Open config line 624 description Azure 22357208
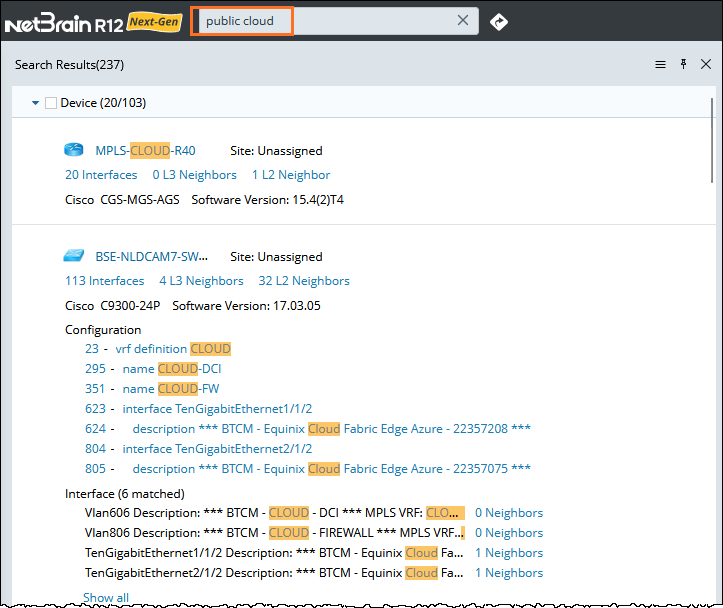723x608 pixels. click(x=308, y=429)
